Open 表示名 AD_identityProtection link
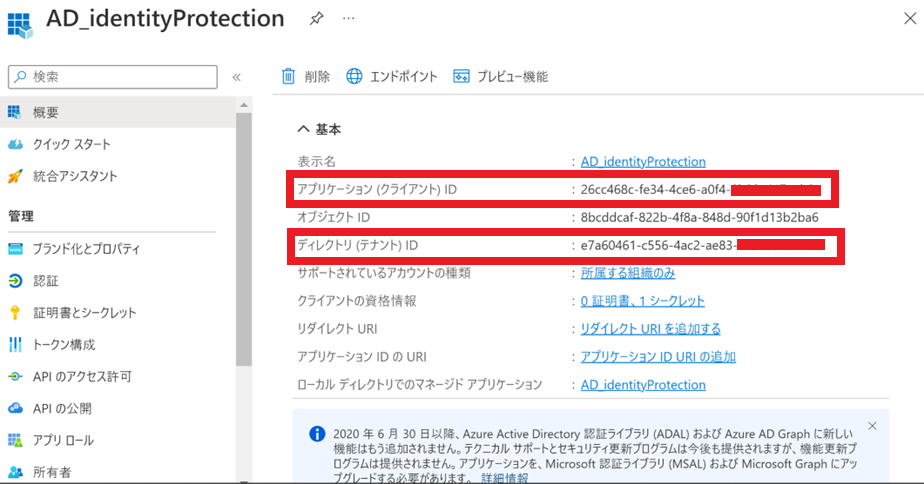Viewport: 924px width, 484px height. coord(643,162)
